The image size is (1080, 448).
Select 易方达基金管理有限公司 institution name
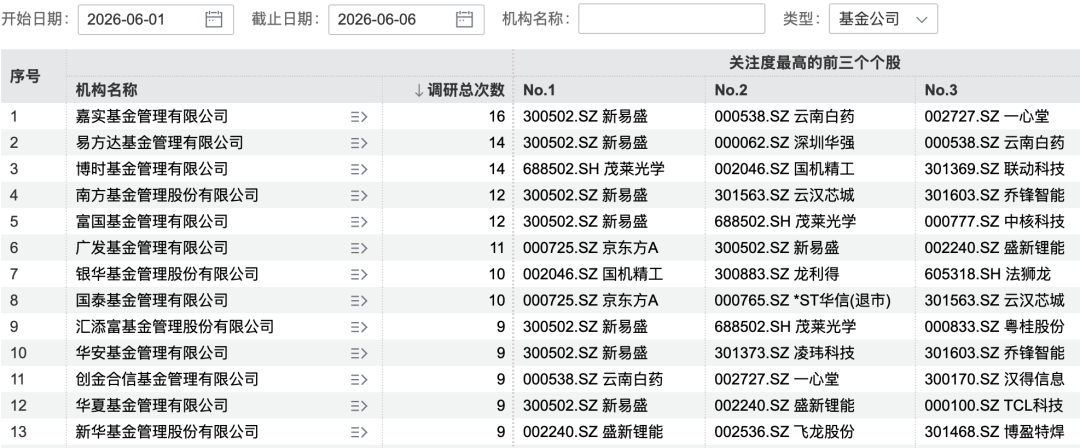pyautogui.click(x=159, y=143)
